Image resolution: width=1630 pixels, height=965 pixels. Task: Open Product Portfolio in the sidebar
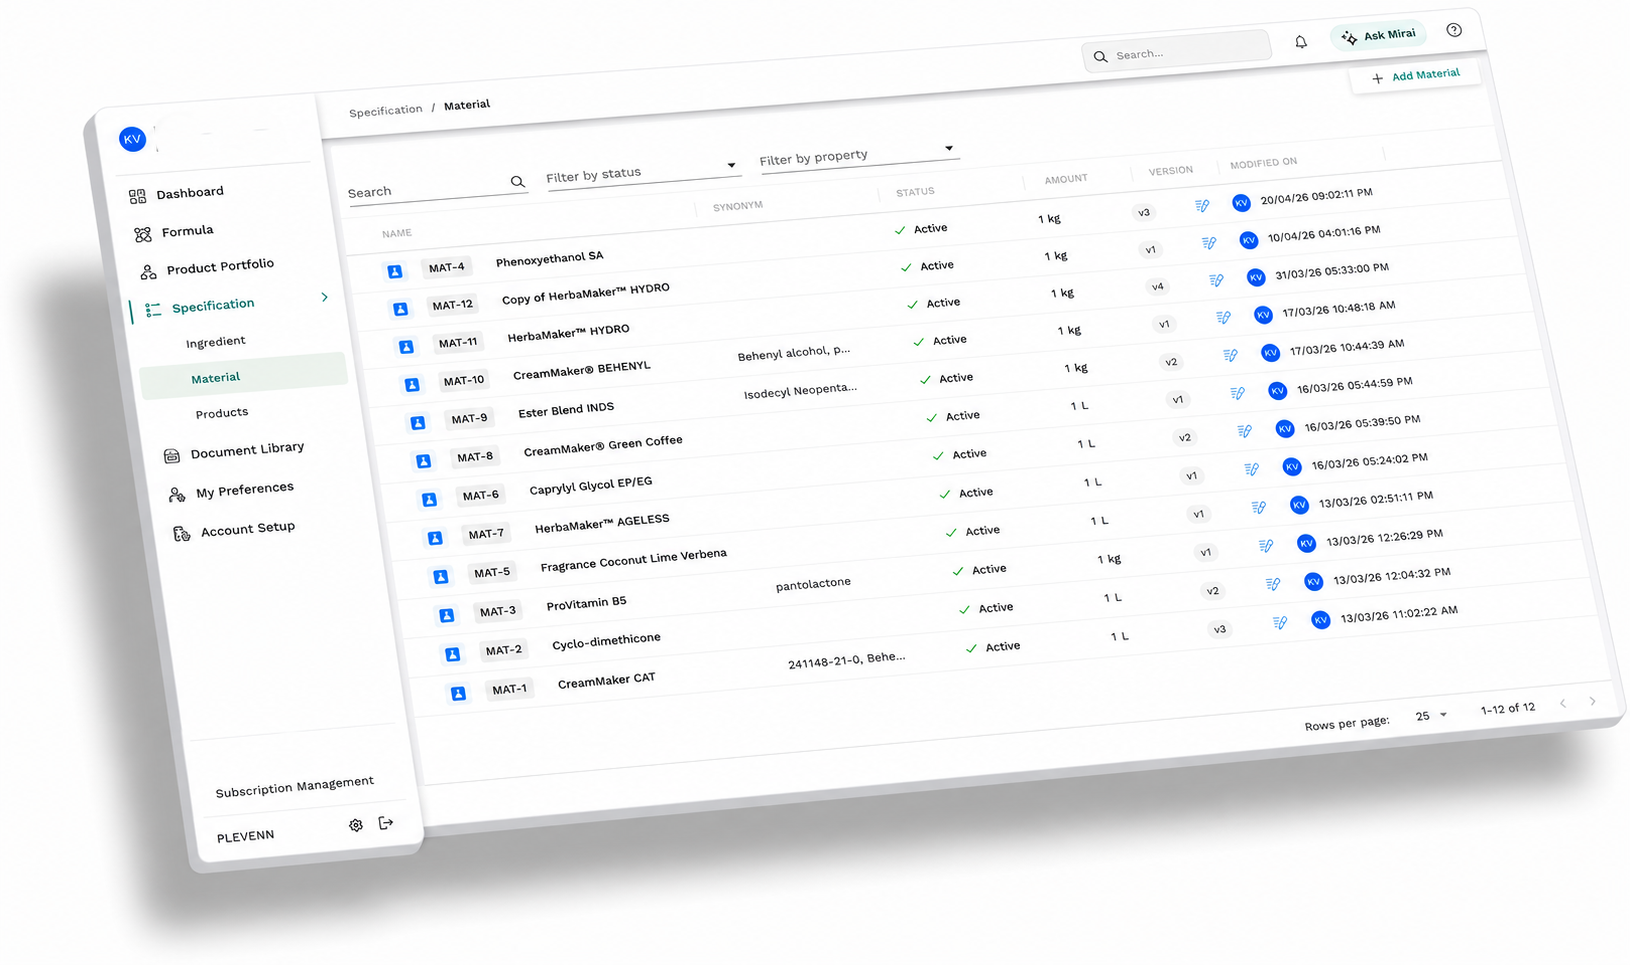[206, 268]
